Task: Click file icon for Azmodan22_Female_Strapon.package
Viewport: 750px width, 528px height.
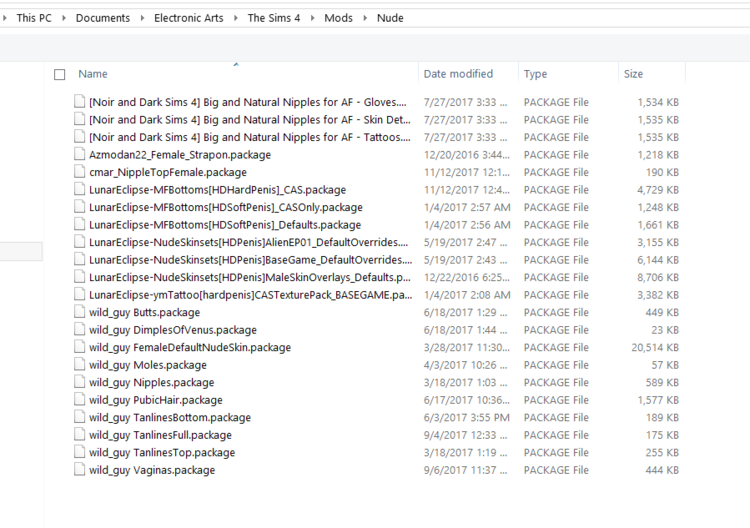Action: coord(79,154)
